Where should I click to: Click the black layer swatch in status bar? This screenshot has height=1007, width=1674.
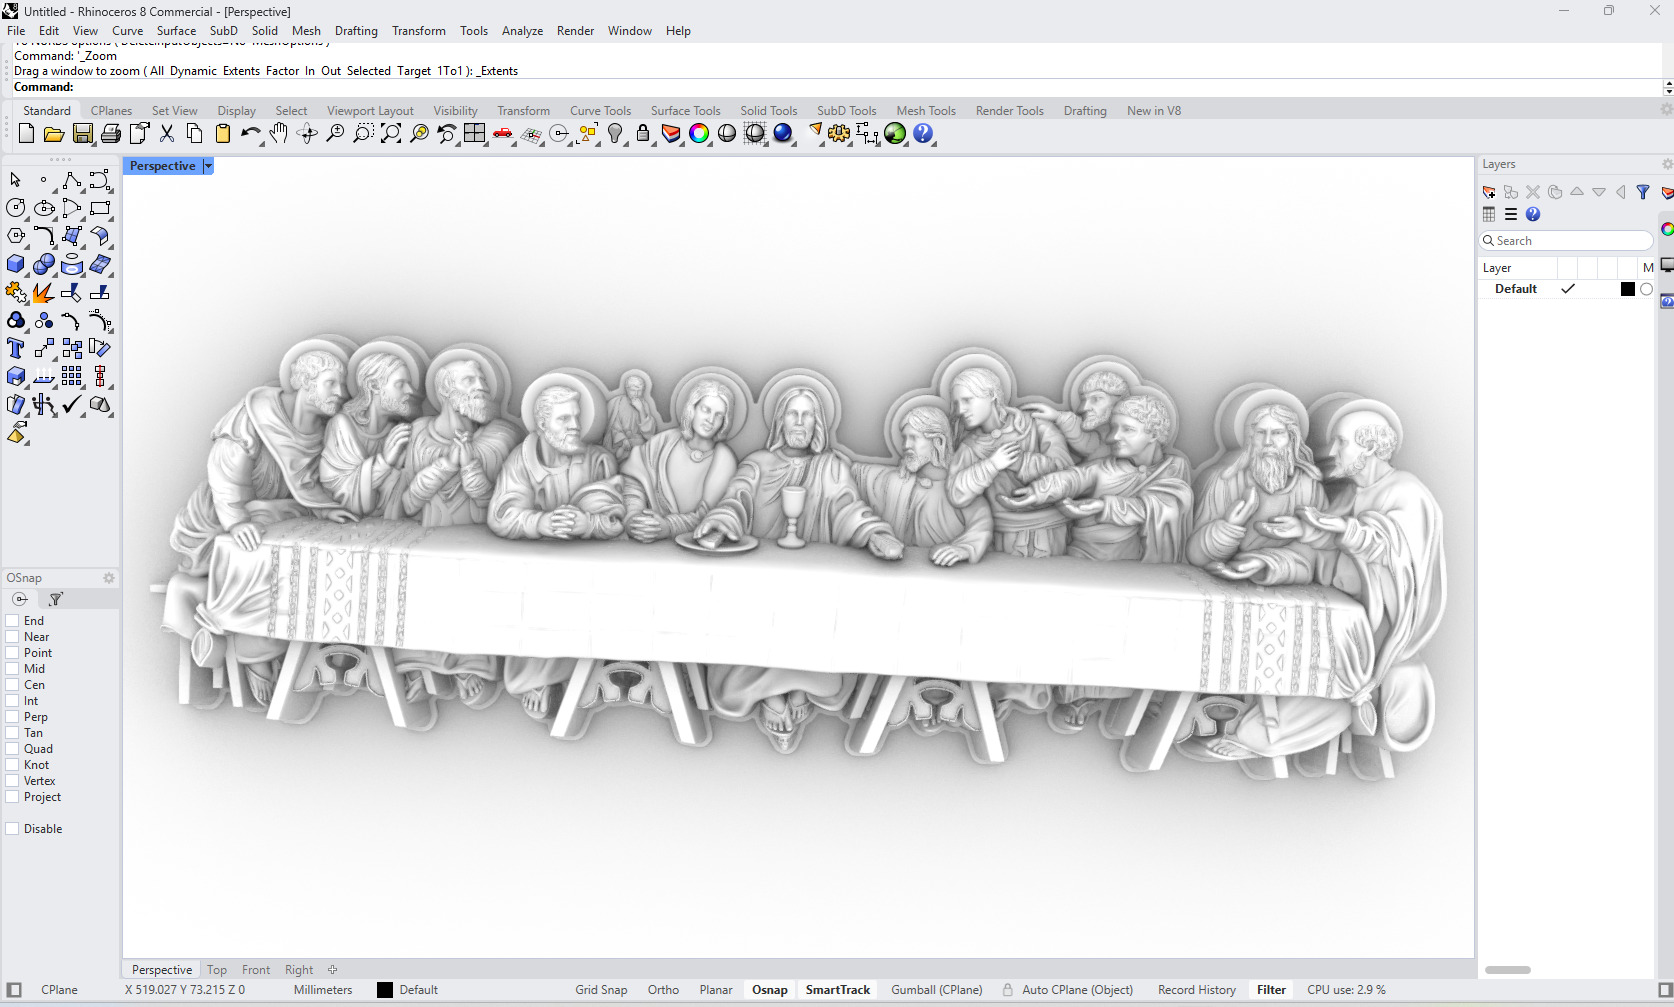(385, 990)
